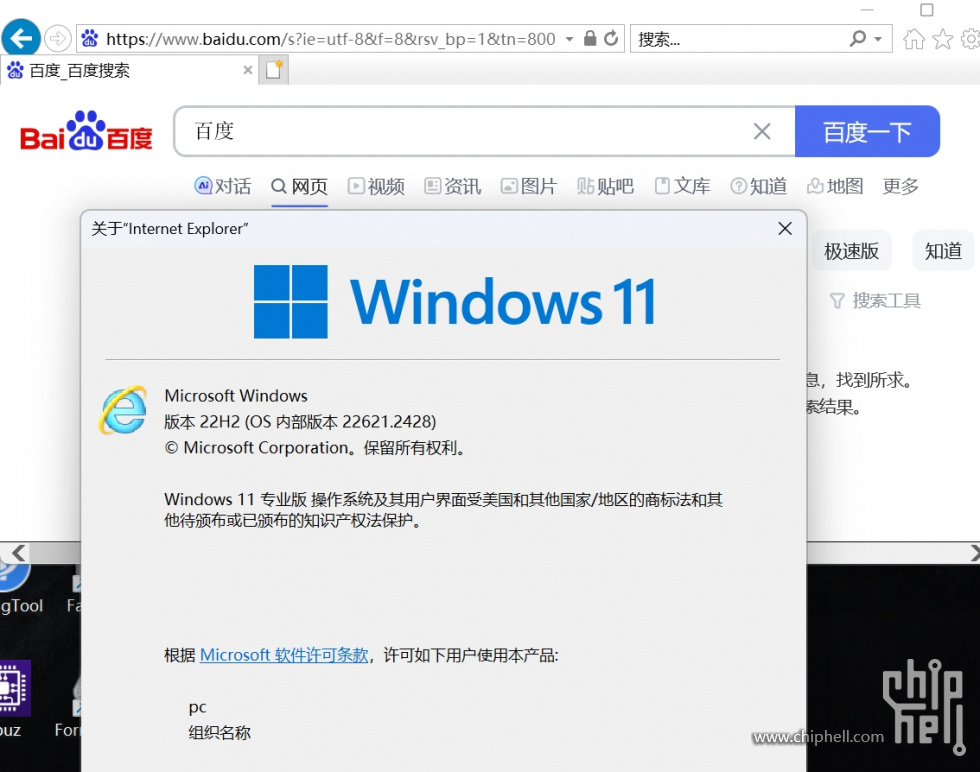Screen dimensions: 980x772
Task: Click the IE search box field
Action: pos(739,39)
